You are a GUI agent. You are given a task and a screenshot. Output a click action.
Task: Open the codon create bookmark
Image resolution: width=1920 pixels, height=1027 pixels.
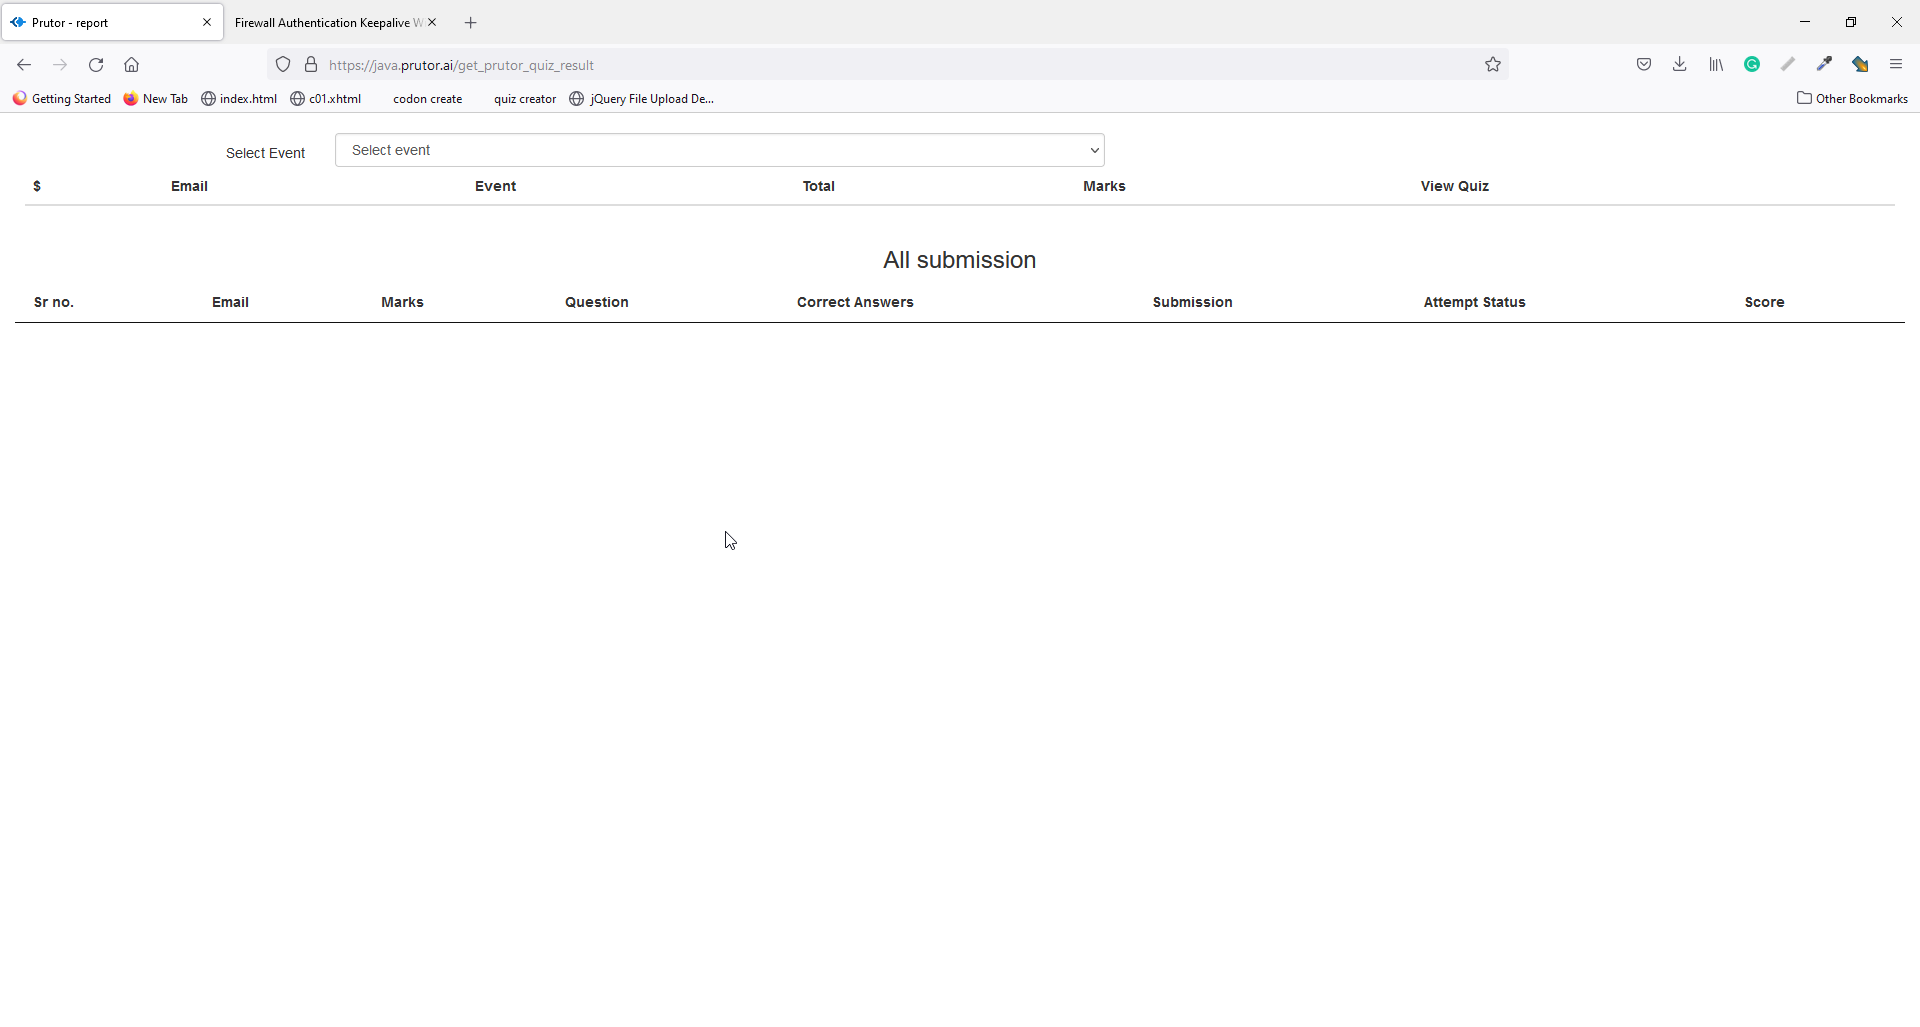(x=427, y=99)
